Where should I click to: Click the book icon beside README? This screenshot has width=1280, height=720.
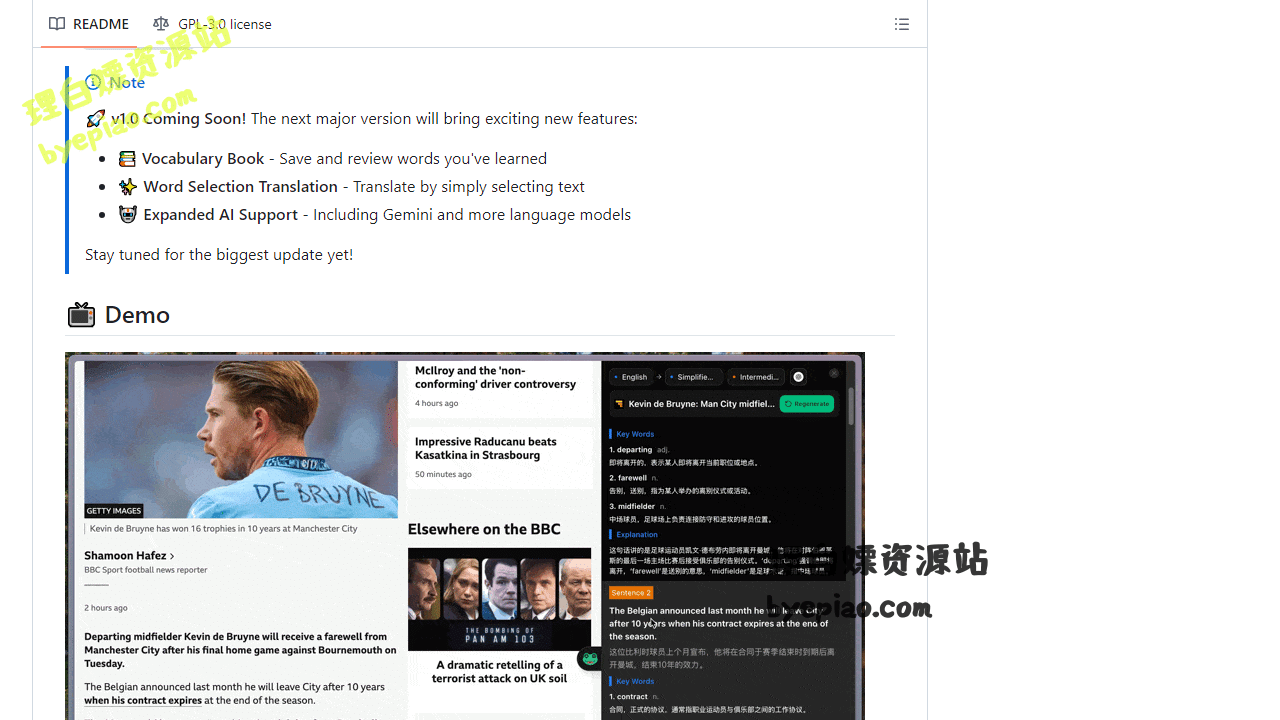57,24
